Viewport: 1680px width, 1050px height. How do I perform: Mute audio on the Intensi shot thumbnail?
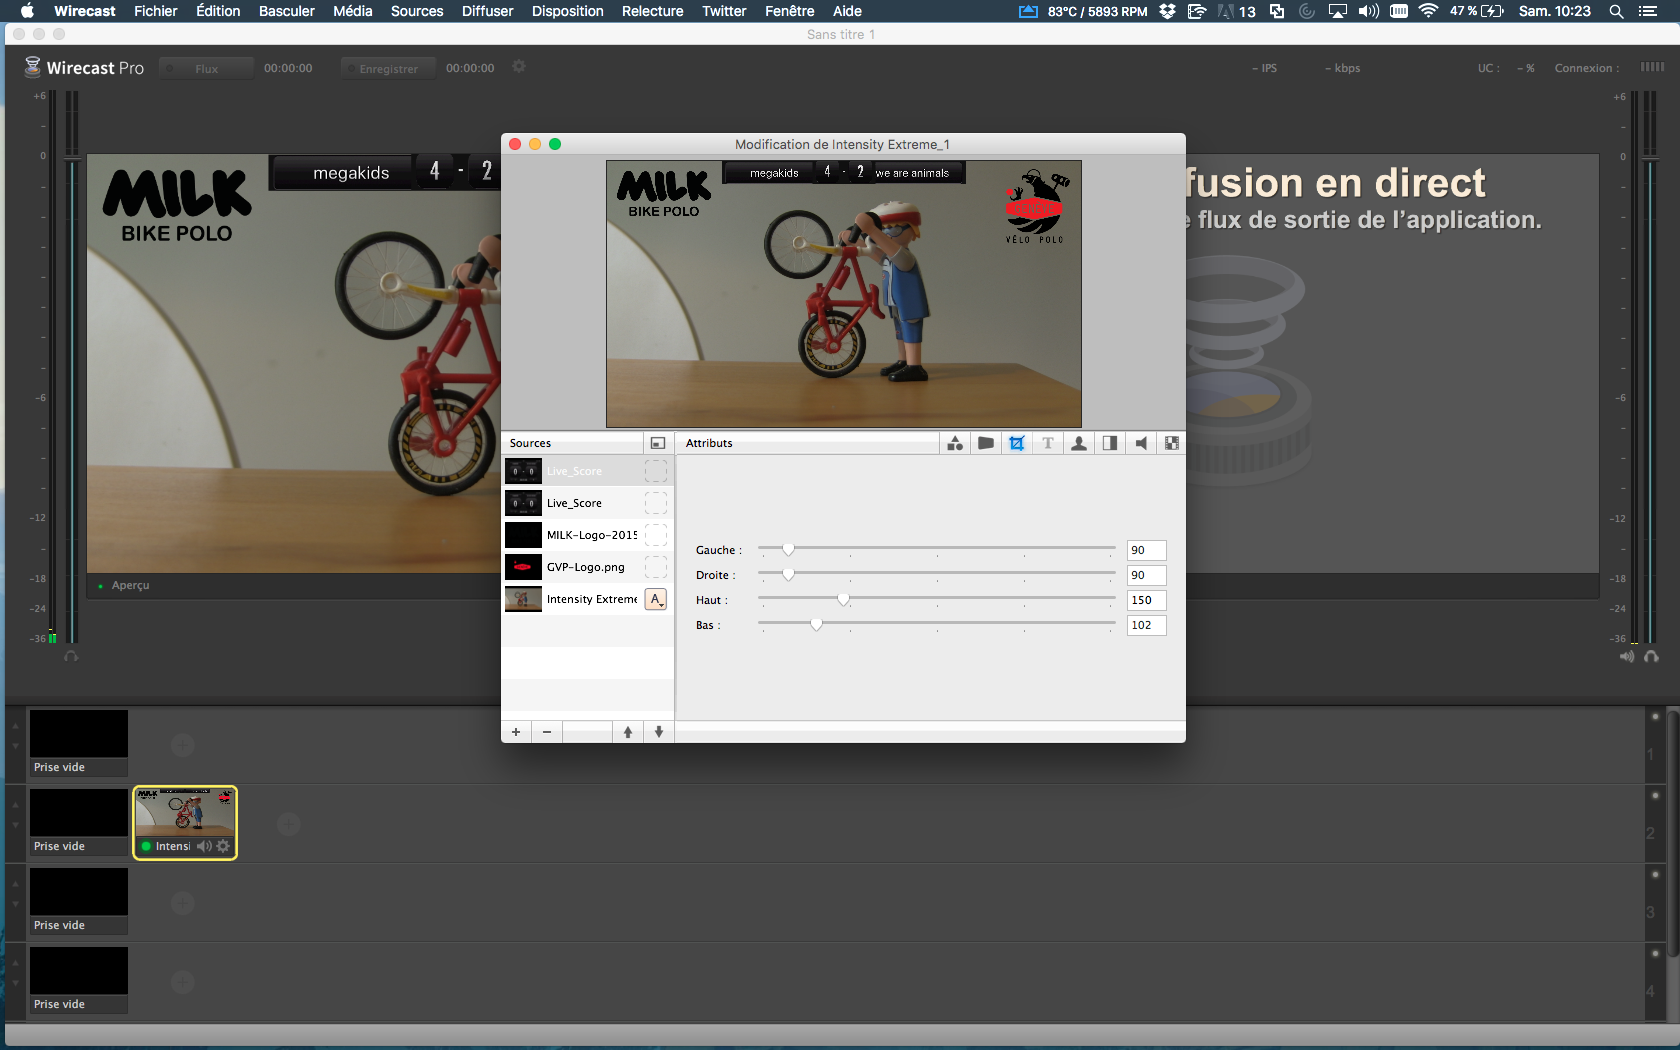[x=204, y=846]
